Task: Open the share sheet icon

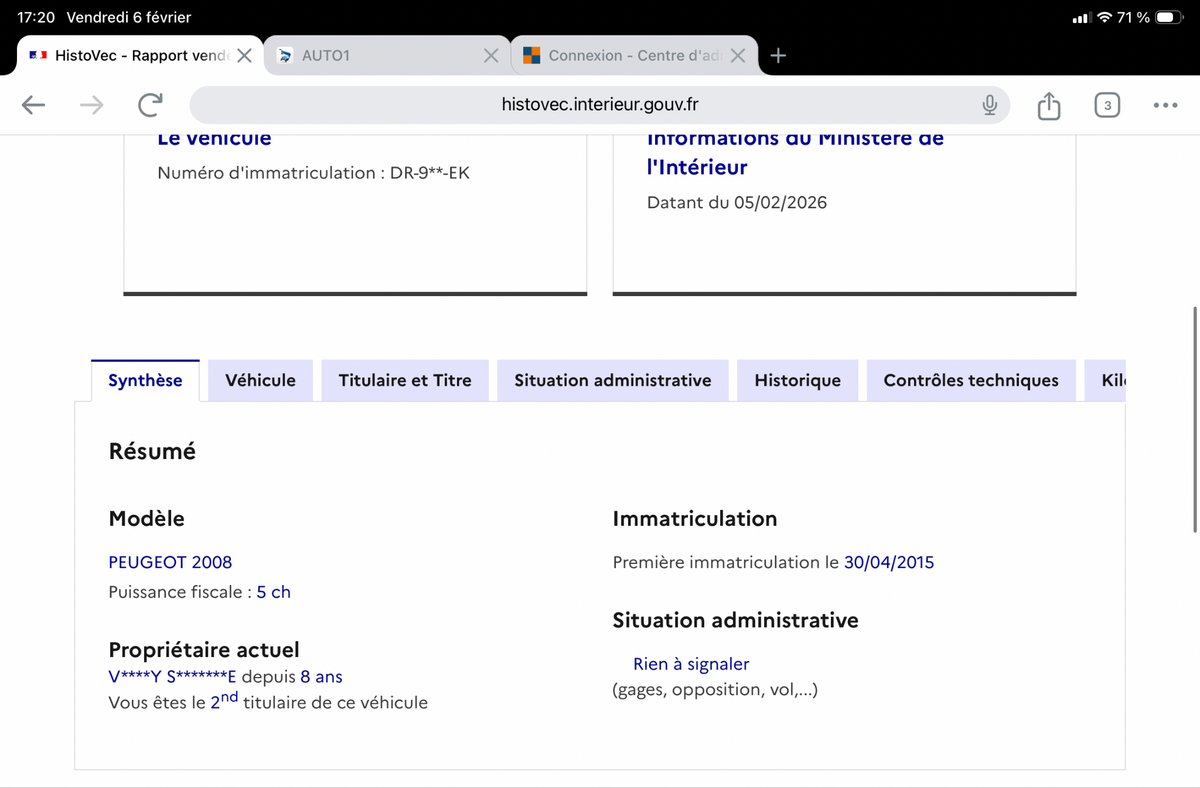Action: 1048,105
